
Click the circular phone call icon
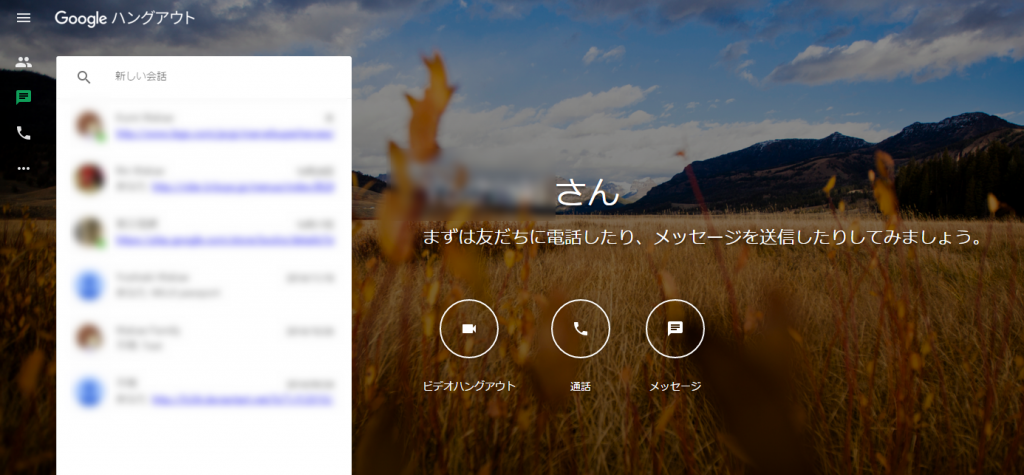pyautogui.click(x=580, y=328)
